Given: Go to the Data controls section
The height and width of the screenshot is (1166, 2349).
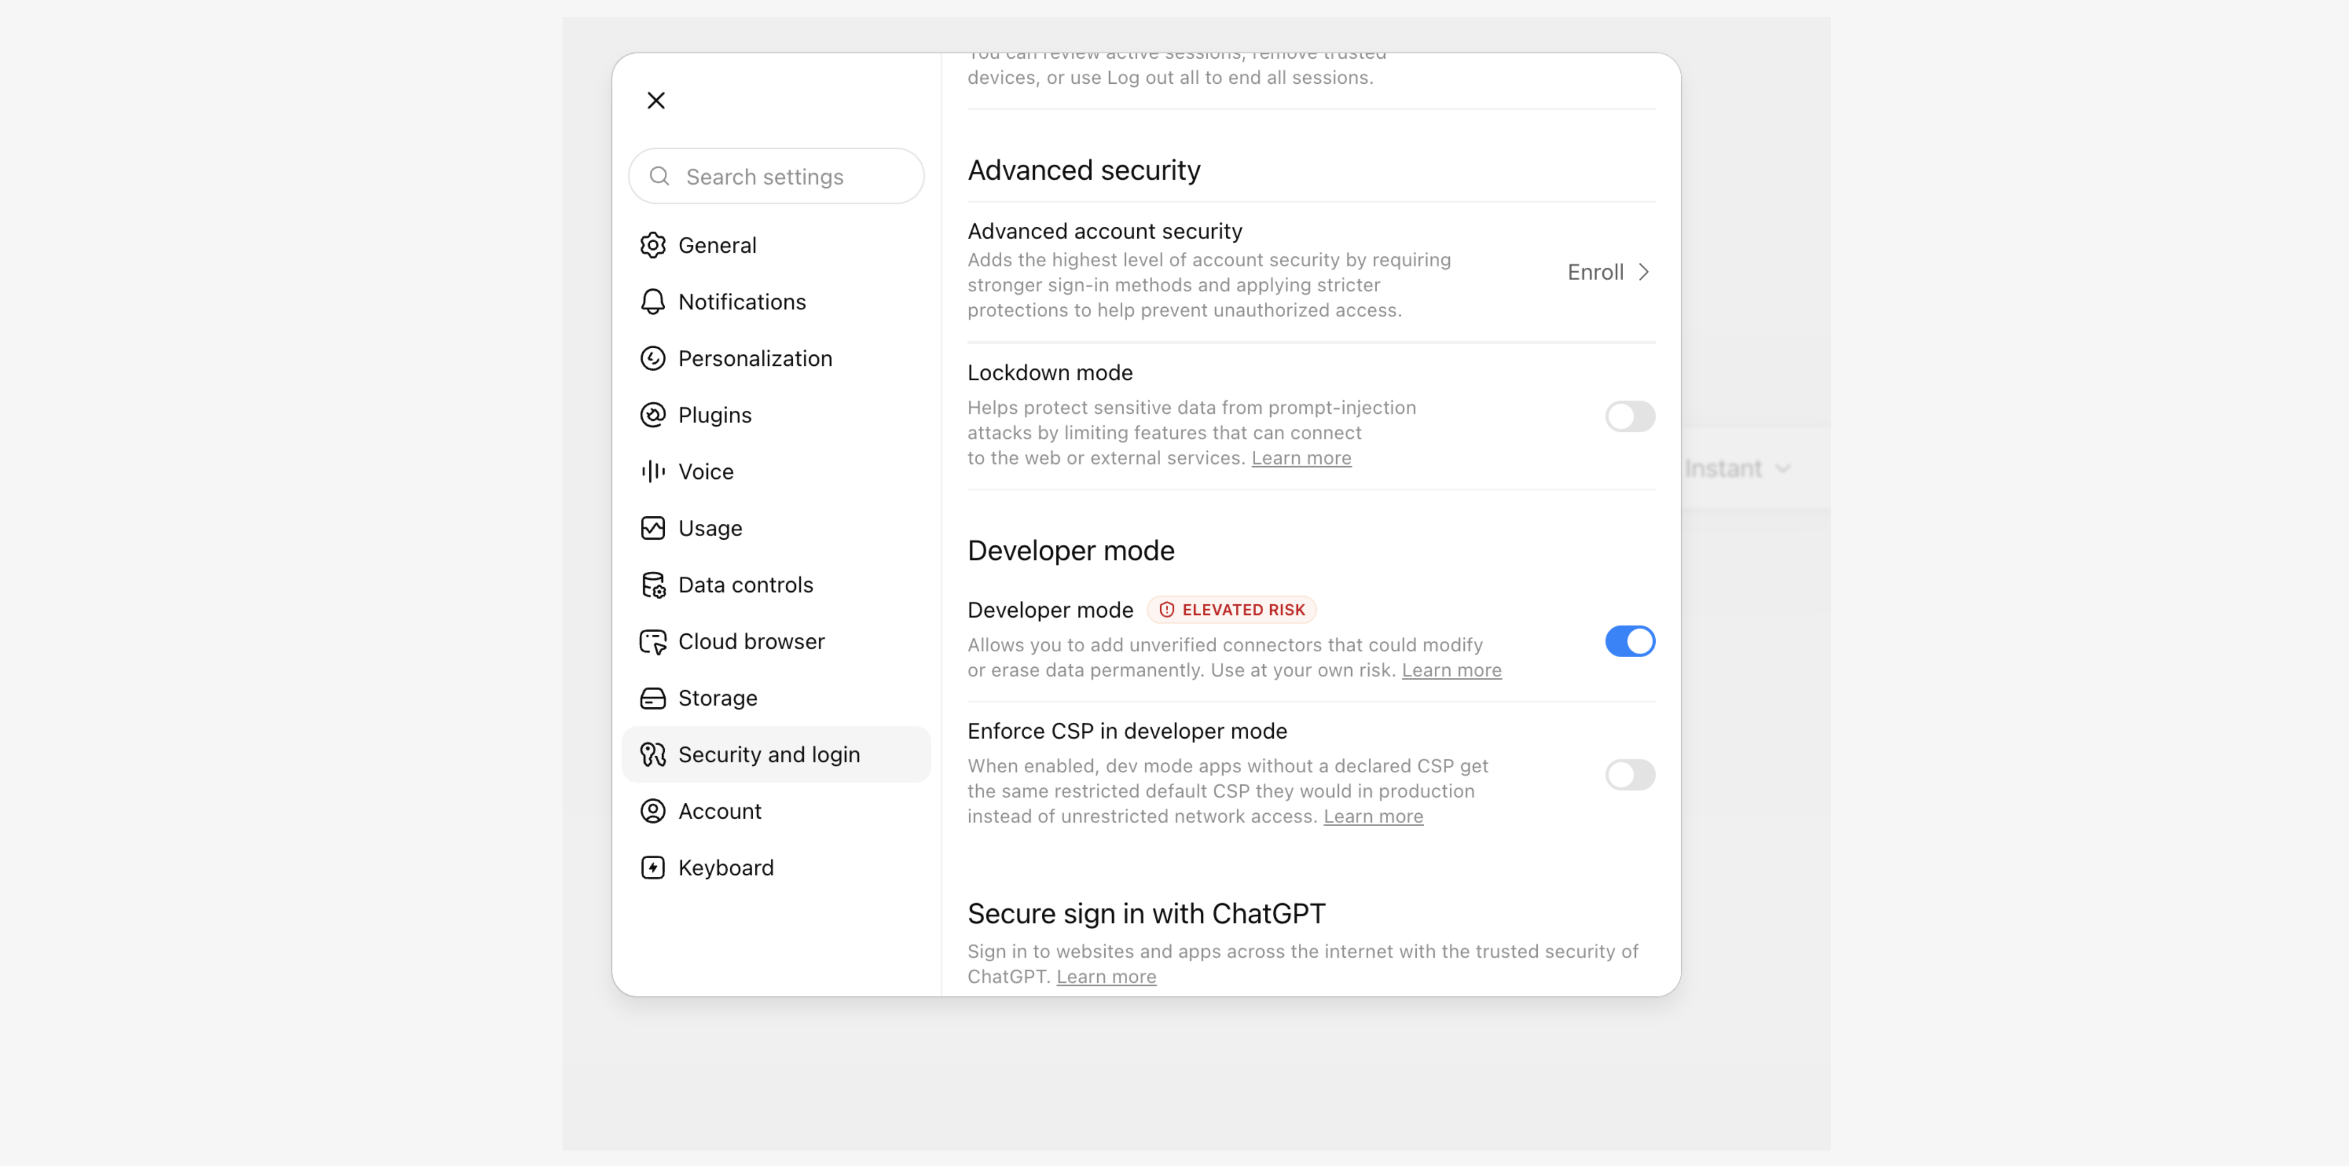Looking at the screenshot, I should coord(776,585).
